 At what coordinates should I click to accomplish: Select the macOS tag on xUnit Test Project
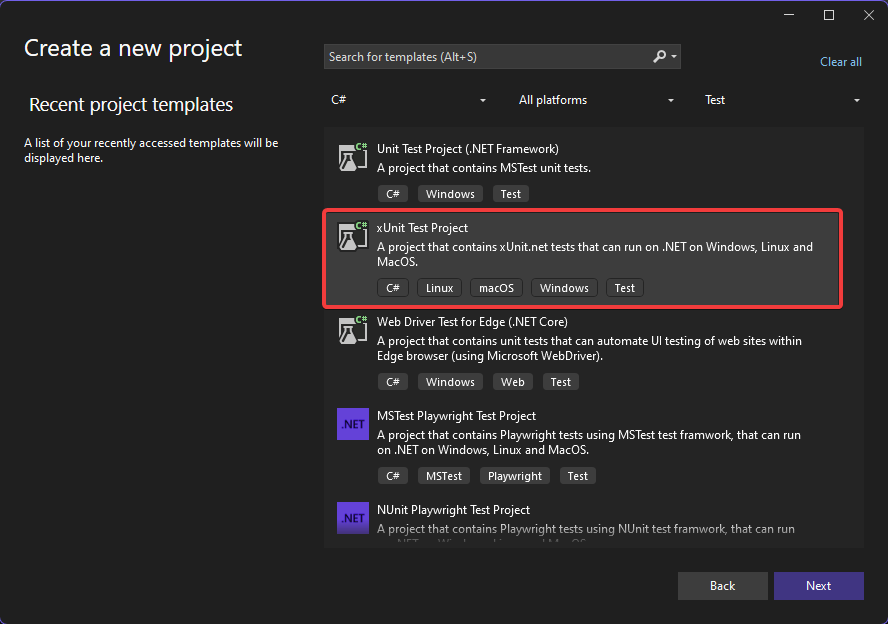point(496,287)
